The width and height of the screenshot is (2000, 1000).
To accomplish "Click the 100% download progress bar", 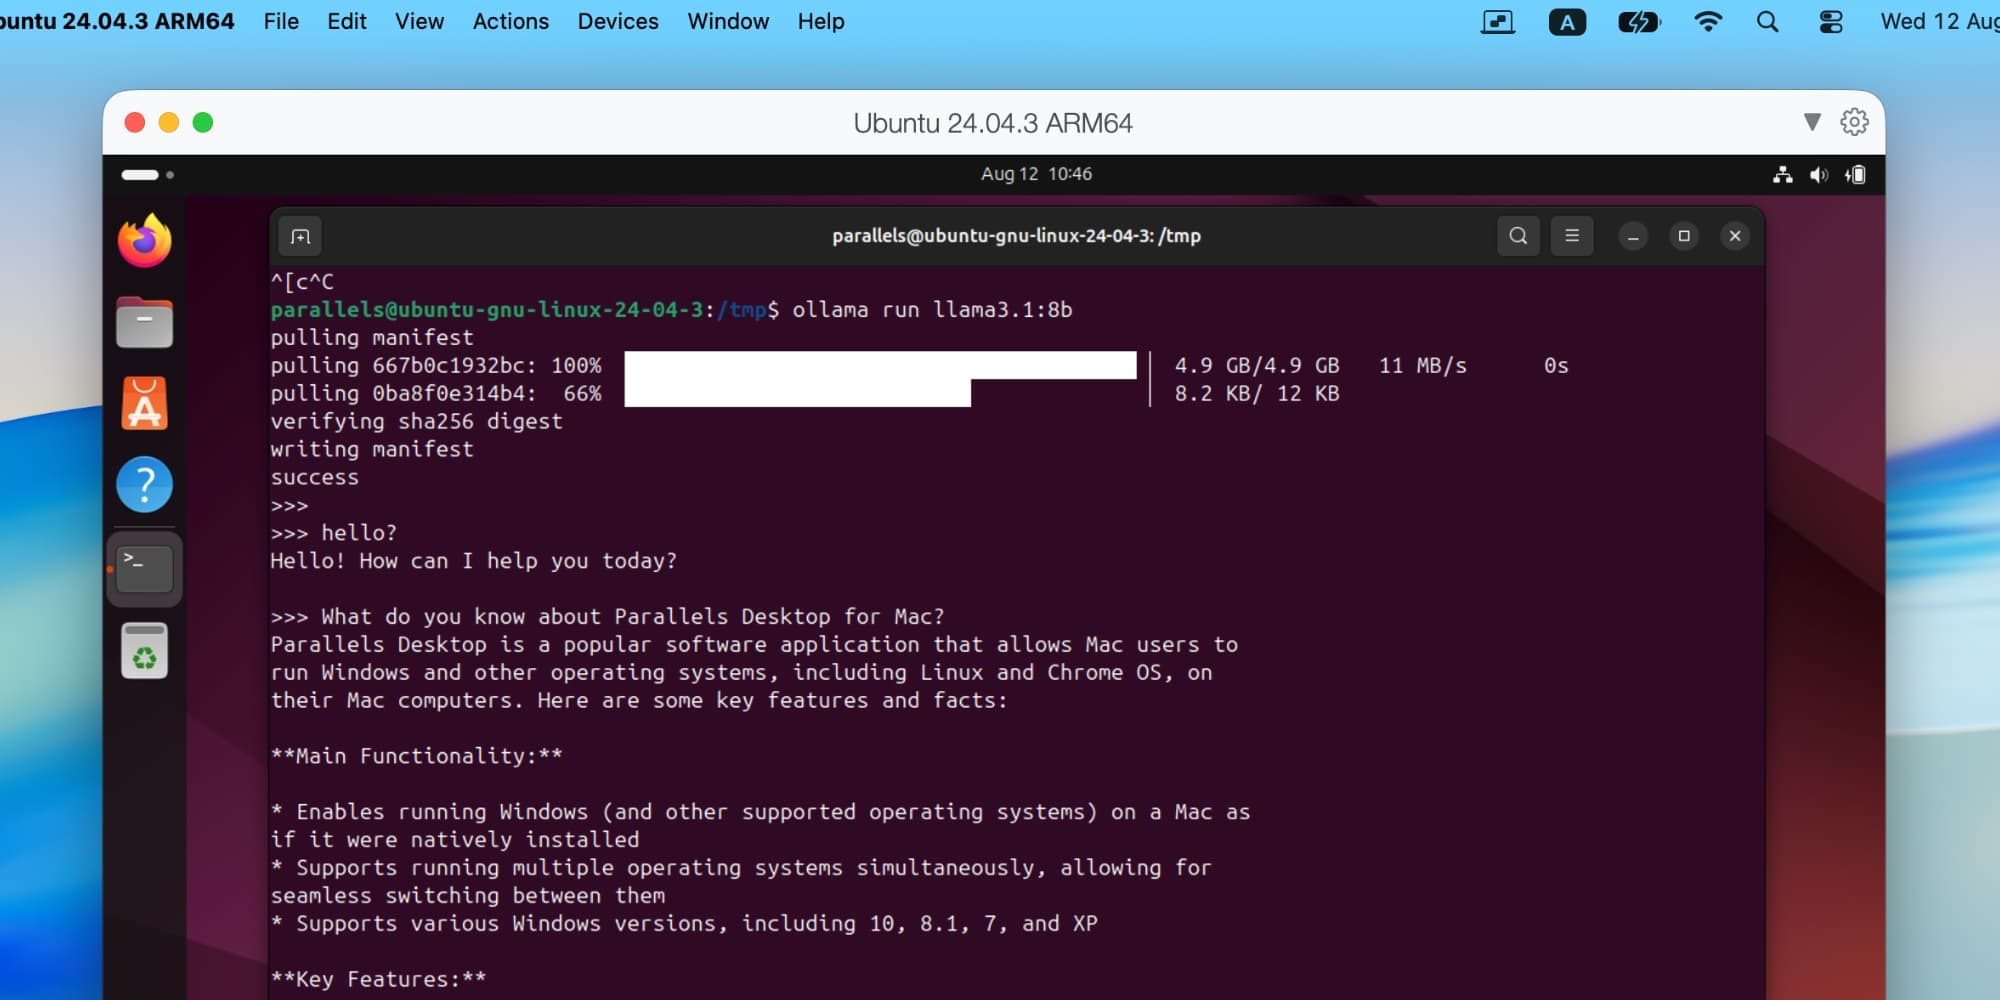I will (x=880, y=365).
